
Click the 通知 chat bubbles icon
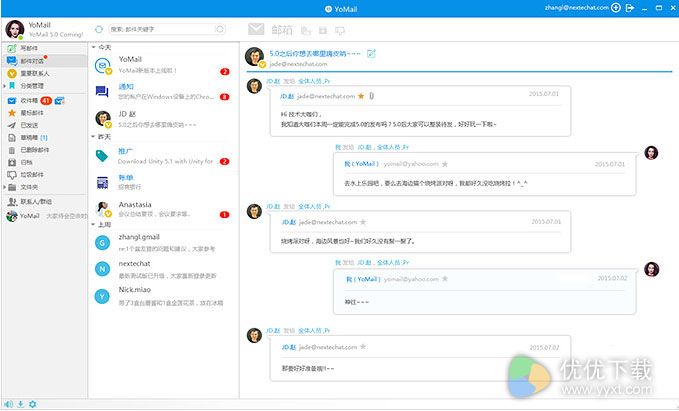tap(102, 91)
